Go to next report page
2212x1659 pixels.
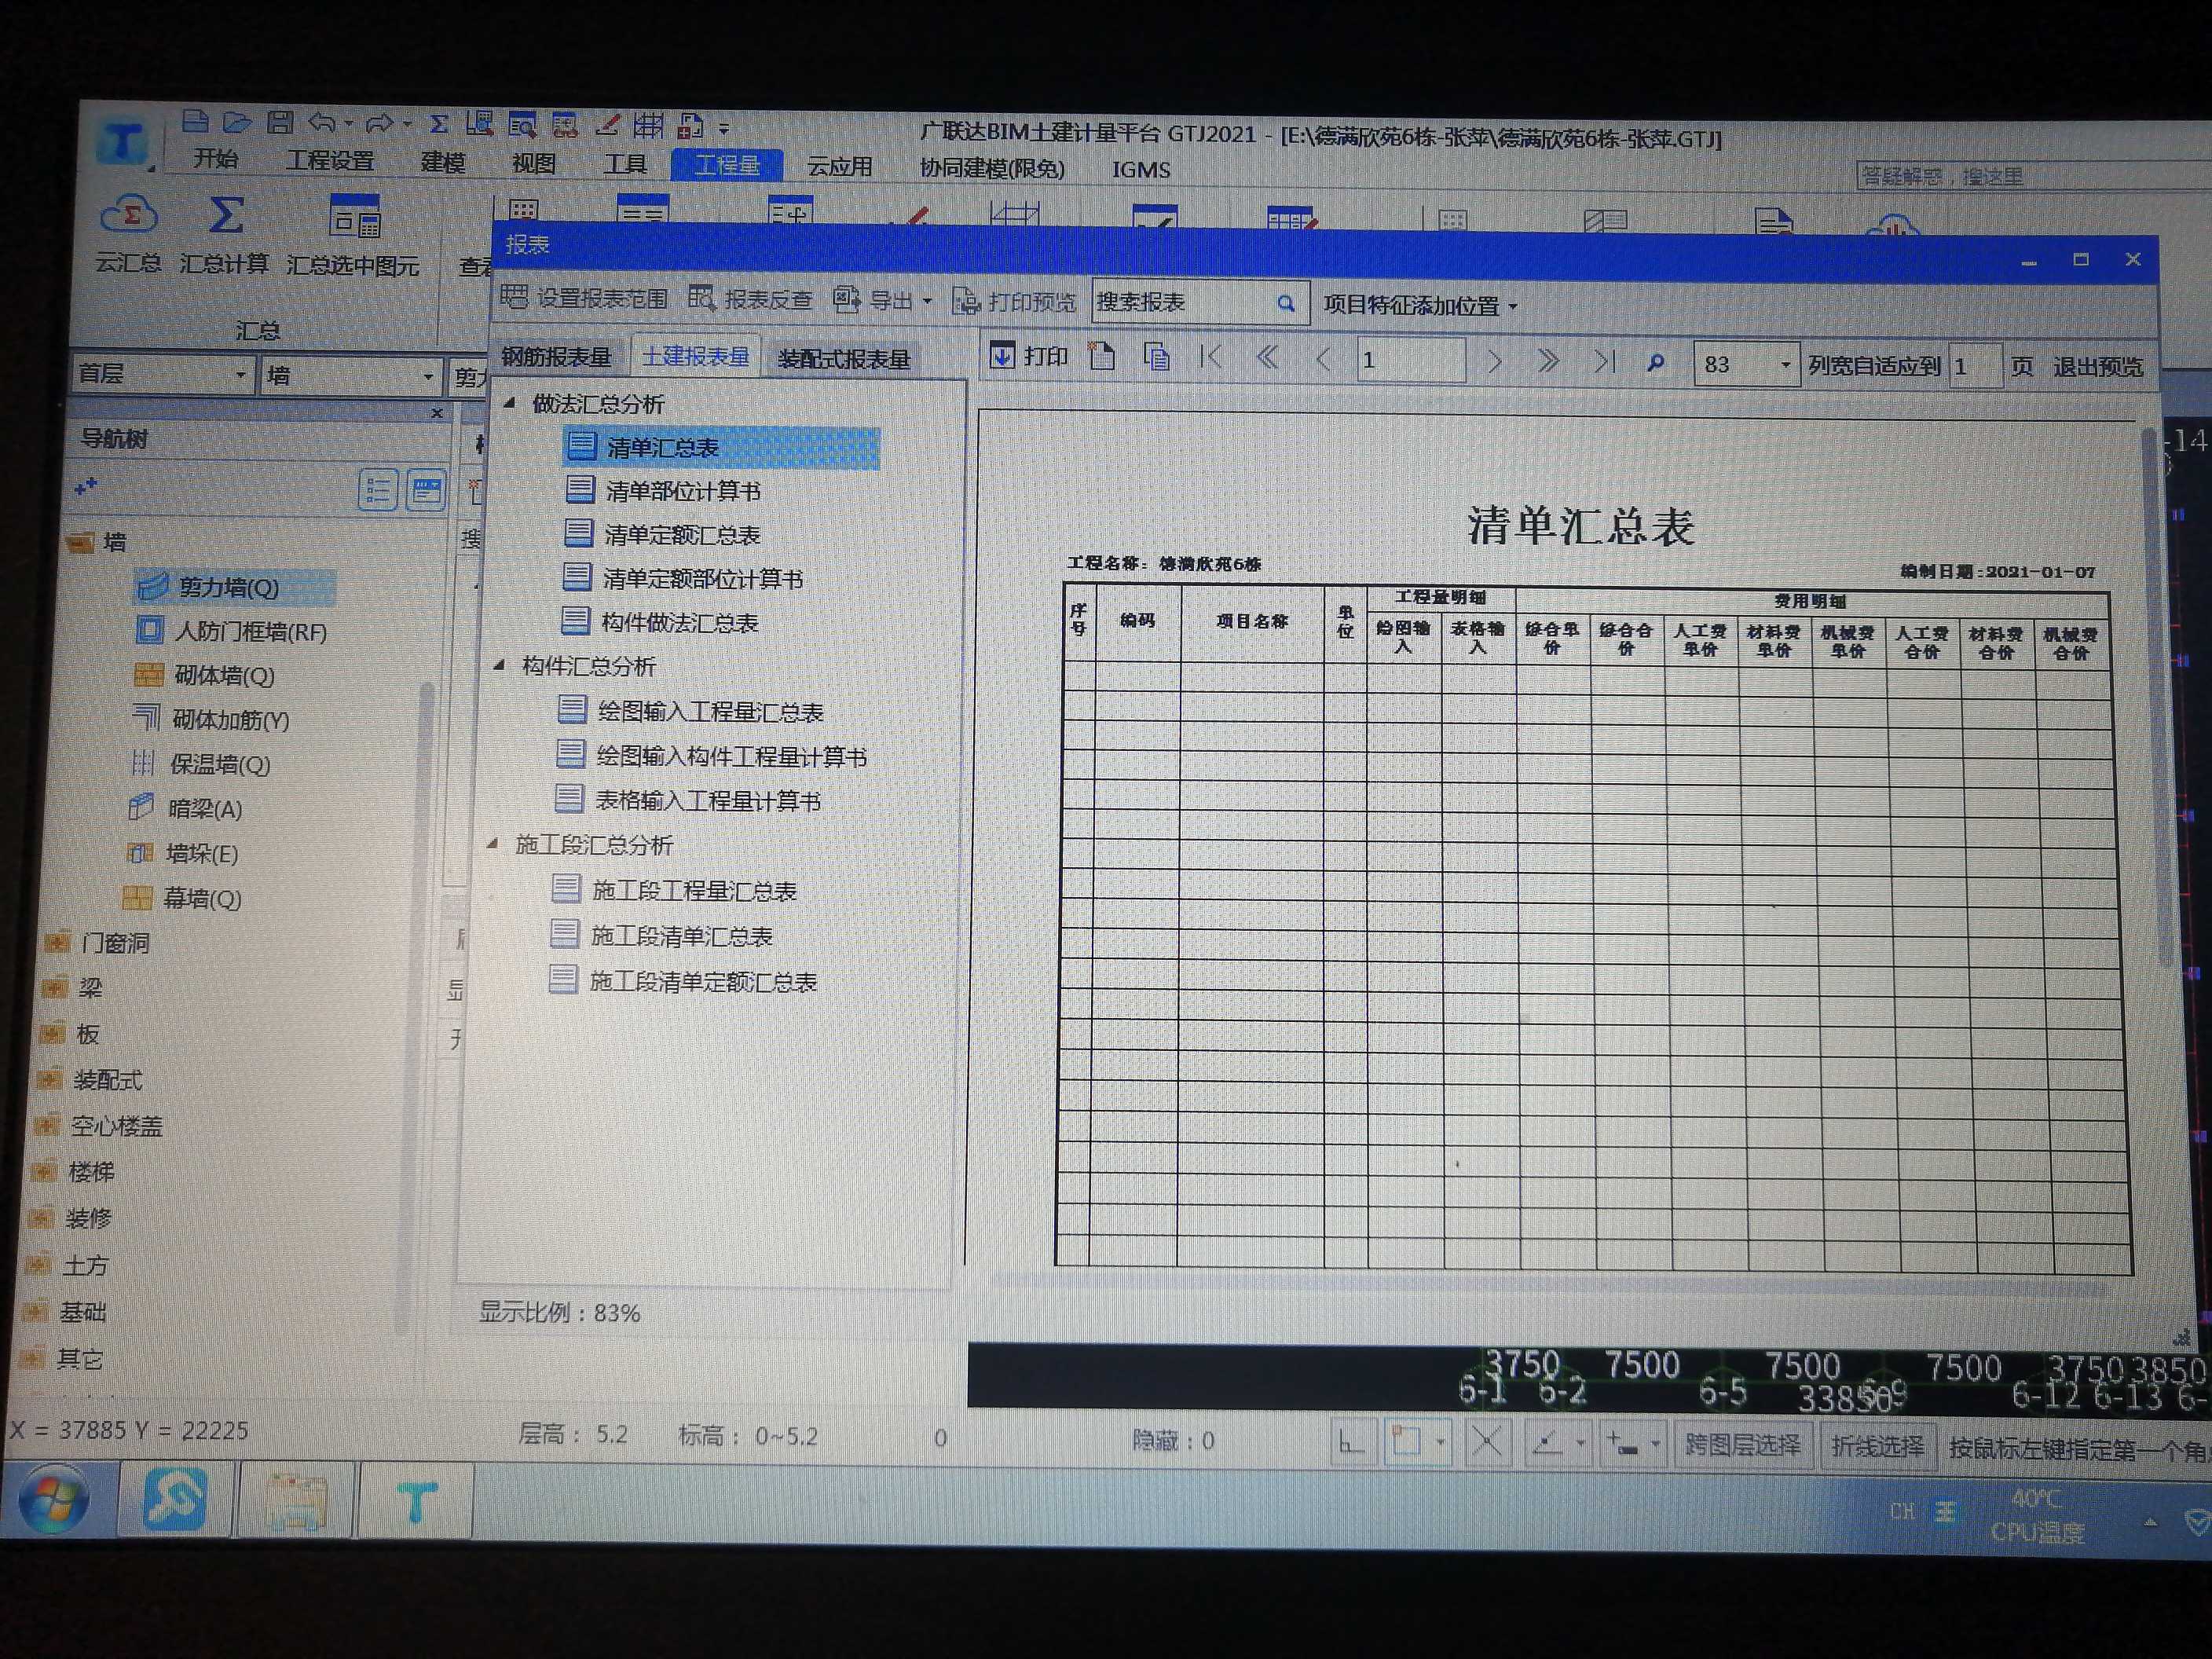click(1494, 361)
